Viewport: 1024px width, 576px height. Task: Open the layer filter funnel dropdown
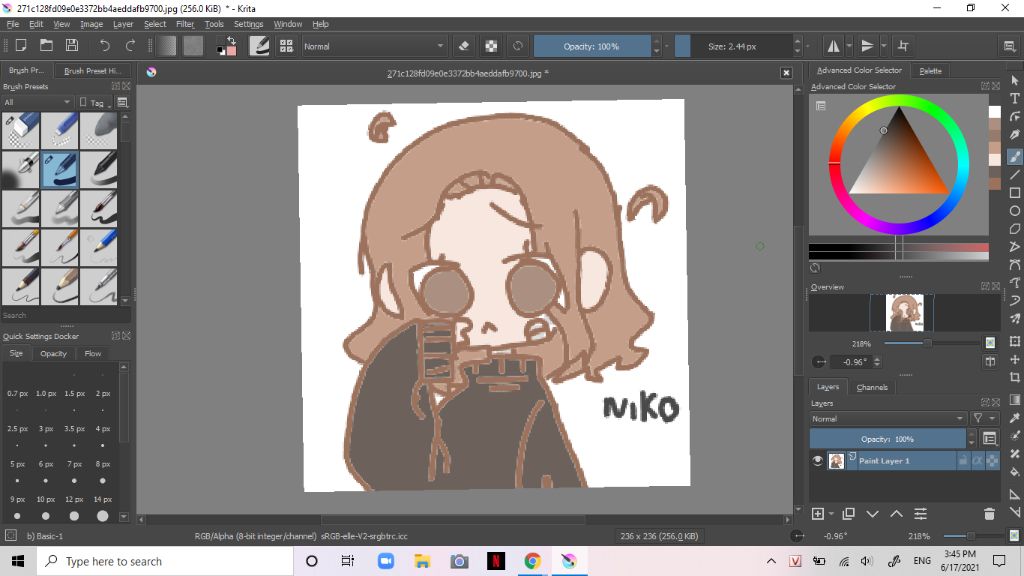[984, 419]
